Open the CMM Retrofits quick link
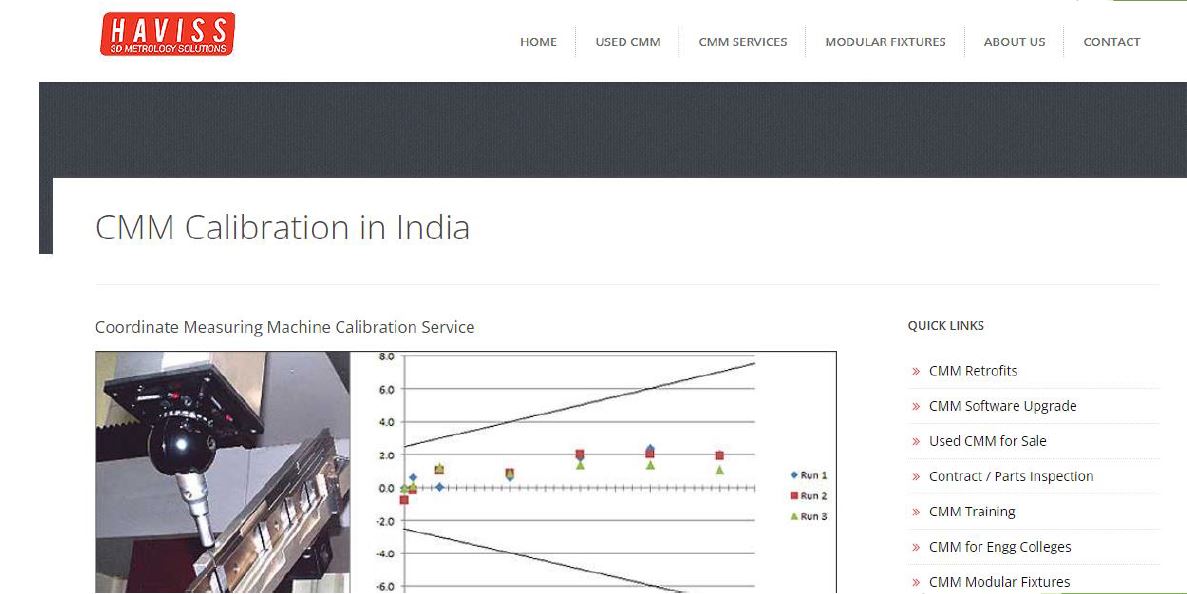Image resolution: width=1187 pixels, height=594 pixels. pos(972,371)
